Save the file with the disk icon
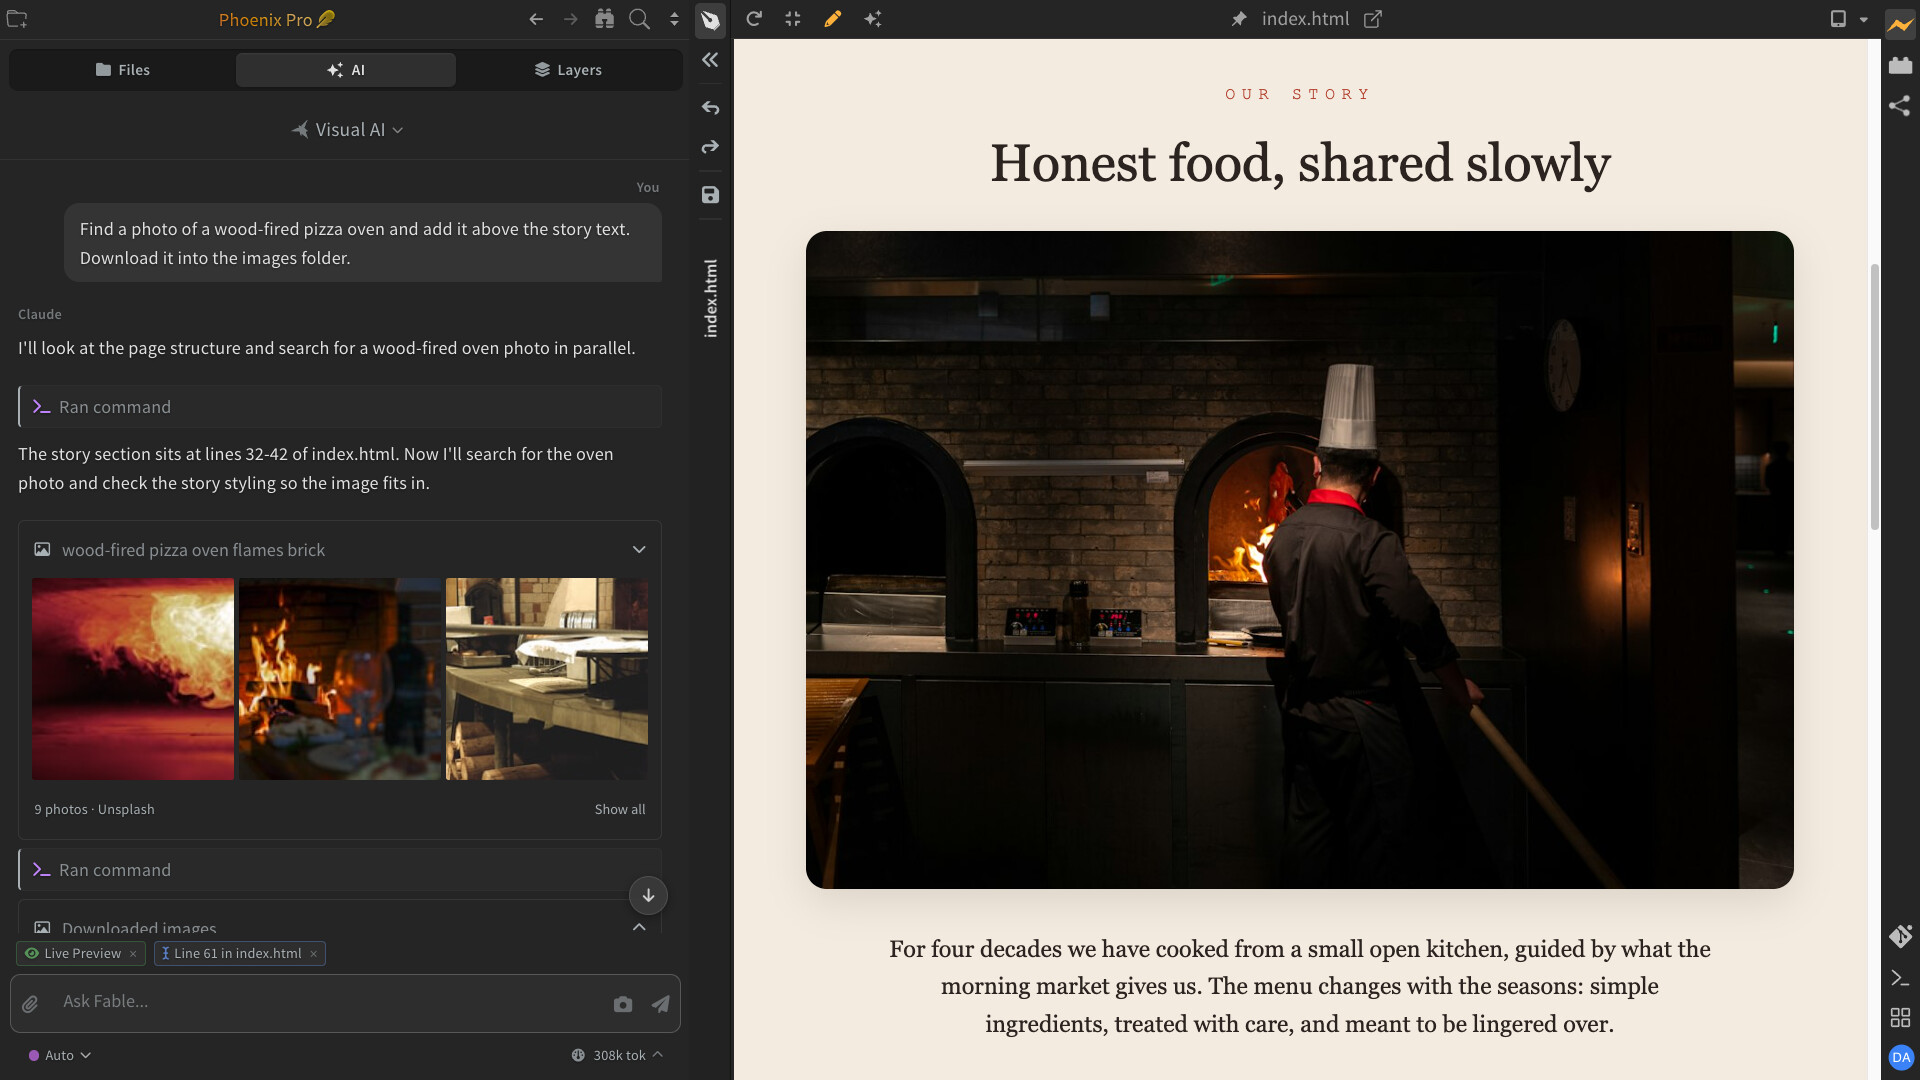This screenshot has height=1080, width=1920. (710, 195)
